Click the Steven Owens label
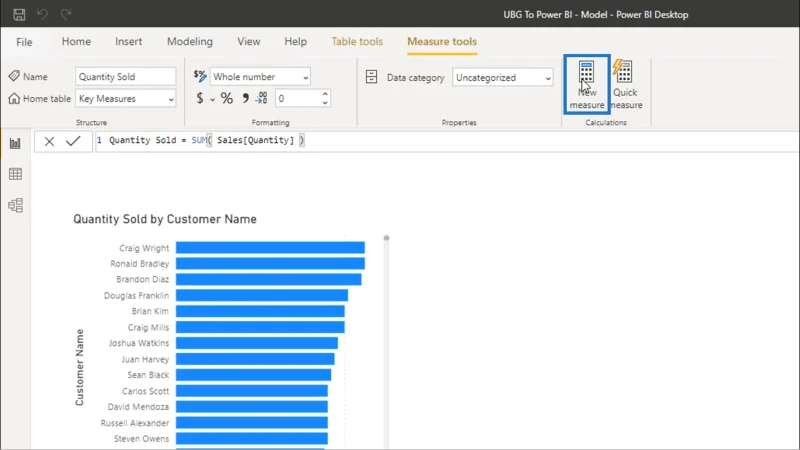 tap(141, 438)
